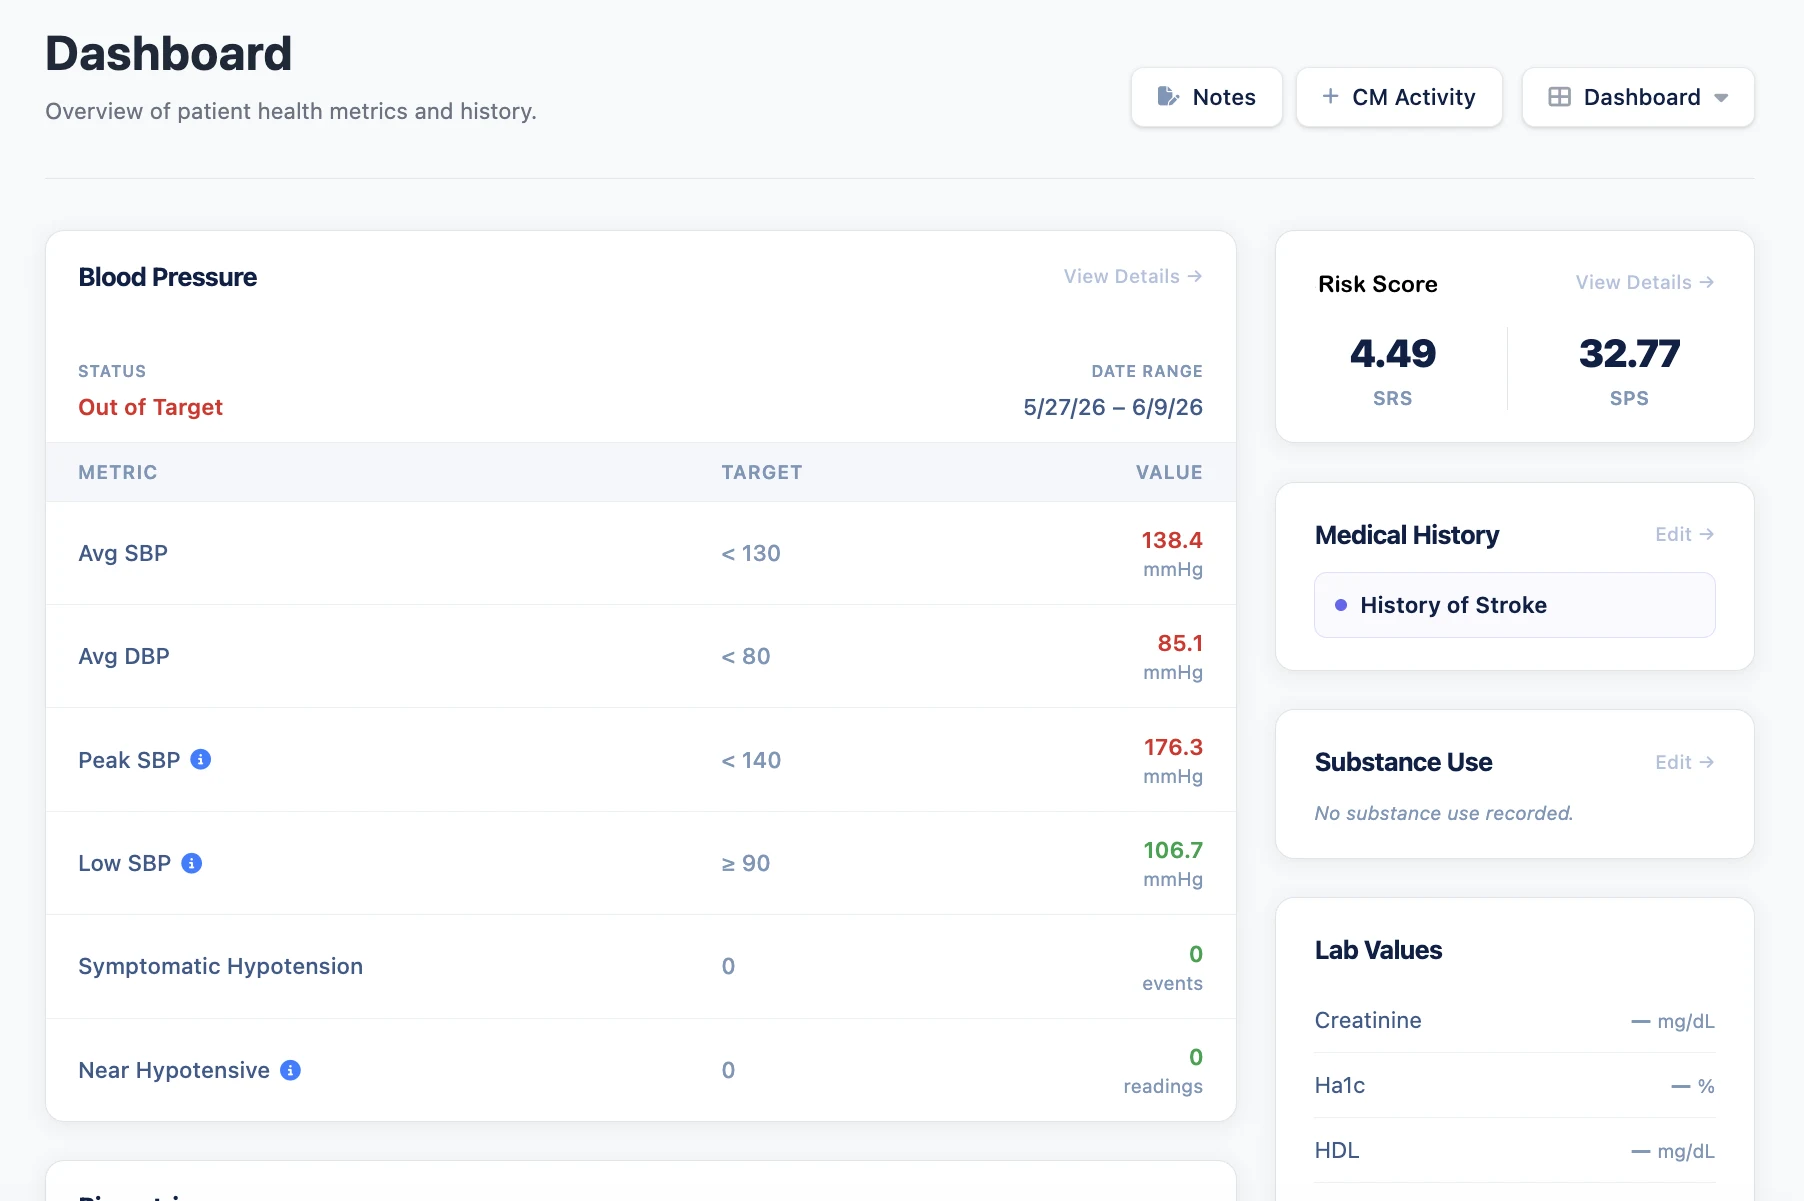Click the Lab Values card title
The image size is (1804, 1201).
point(1378,950)
